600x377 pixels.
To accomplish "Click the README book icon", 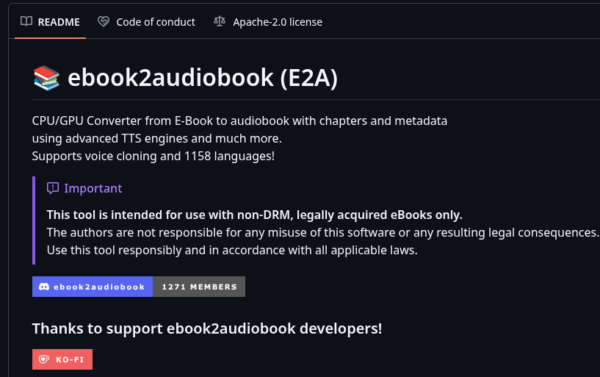I will point(26,21).
